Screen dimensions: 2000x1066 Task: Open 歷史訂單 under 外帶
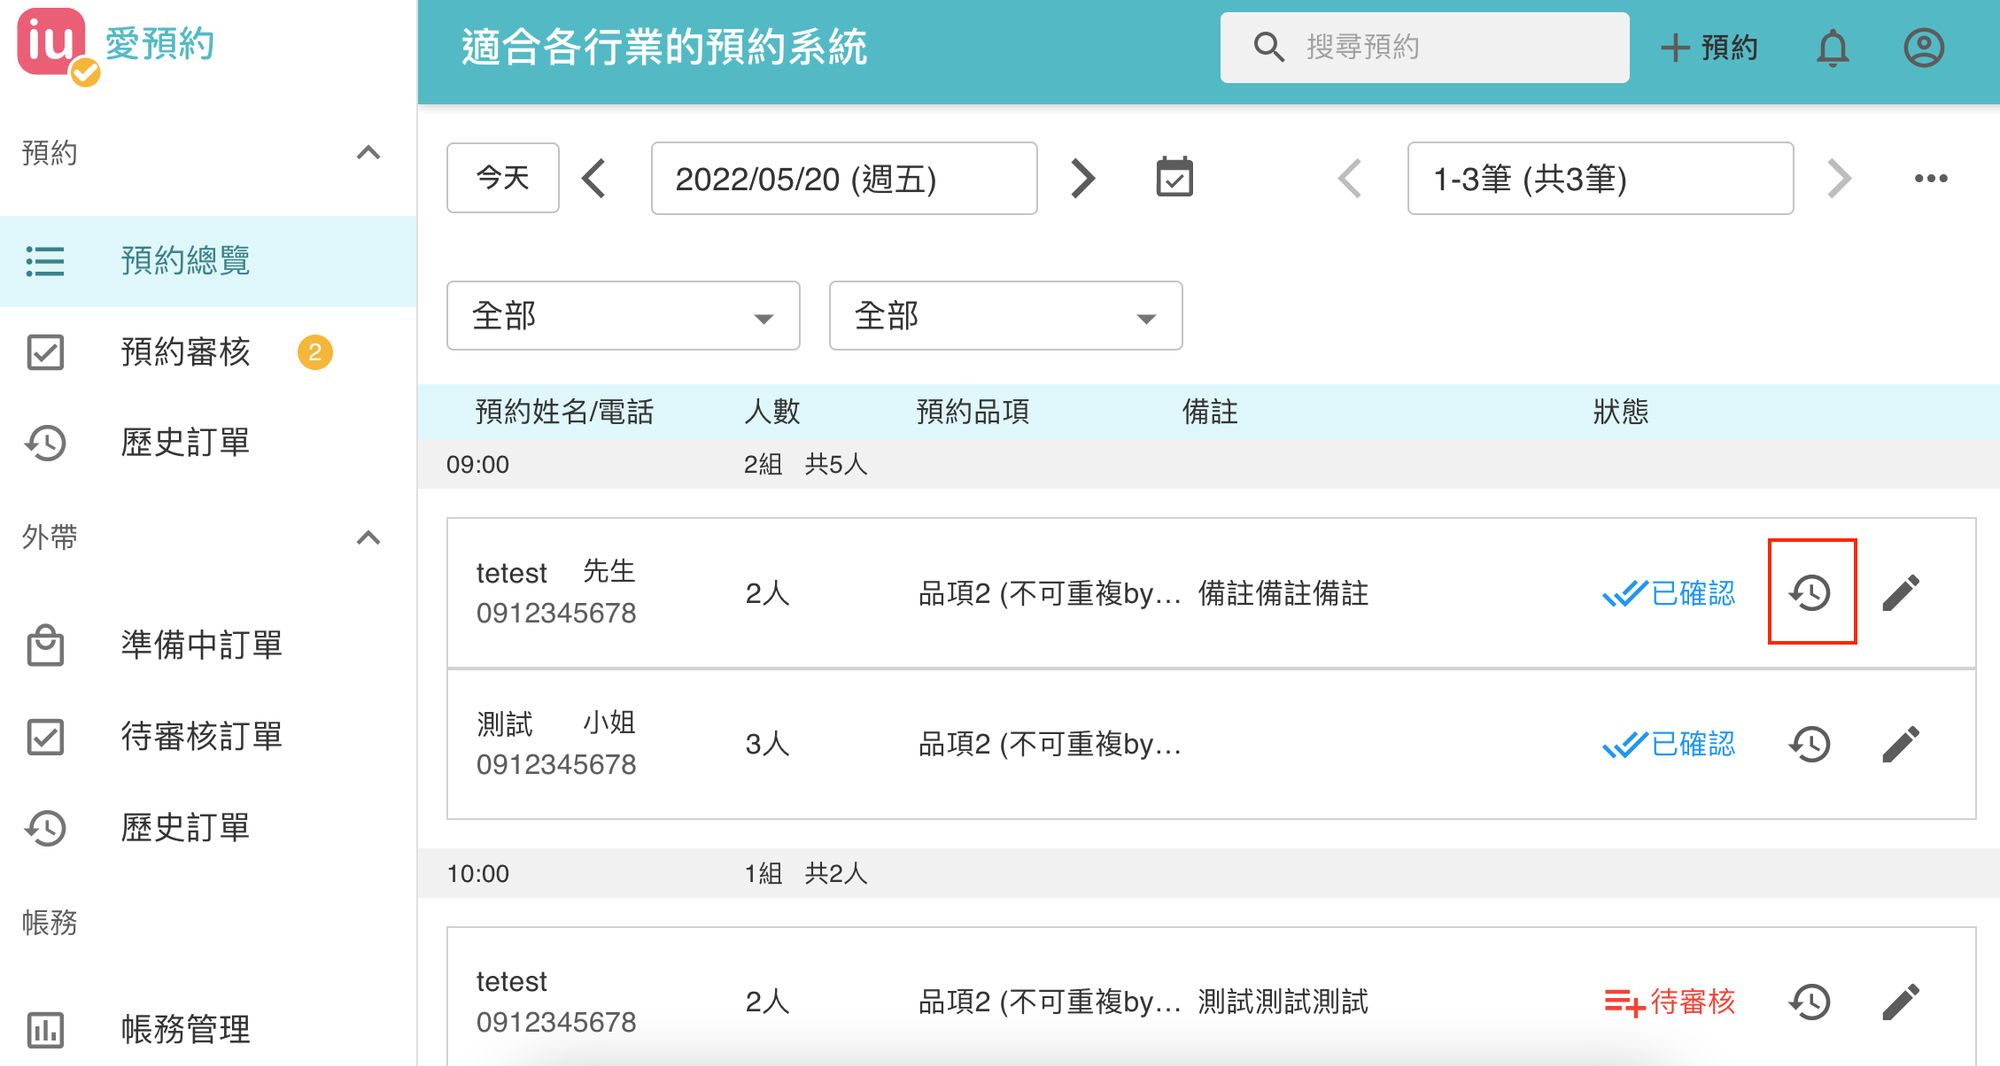point(208,828)
